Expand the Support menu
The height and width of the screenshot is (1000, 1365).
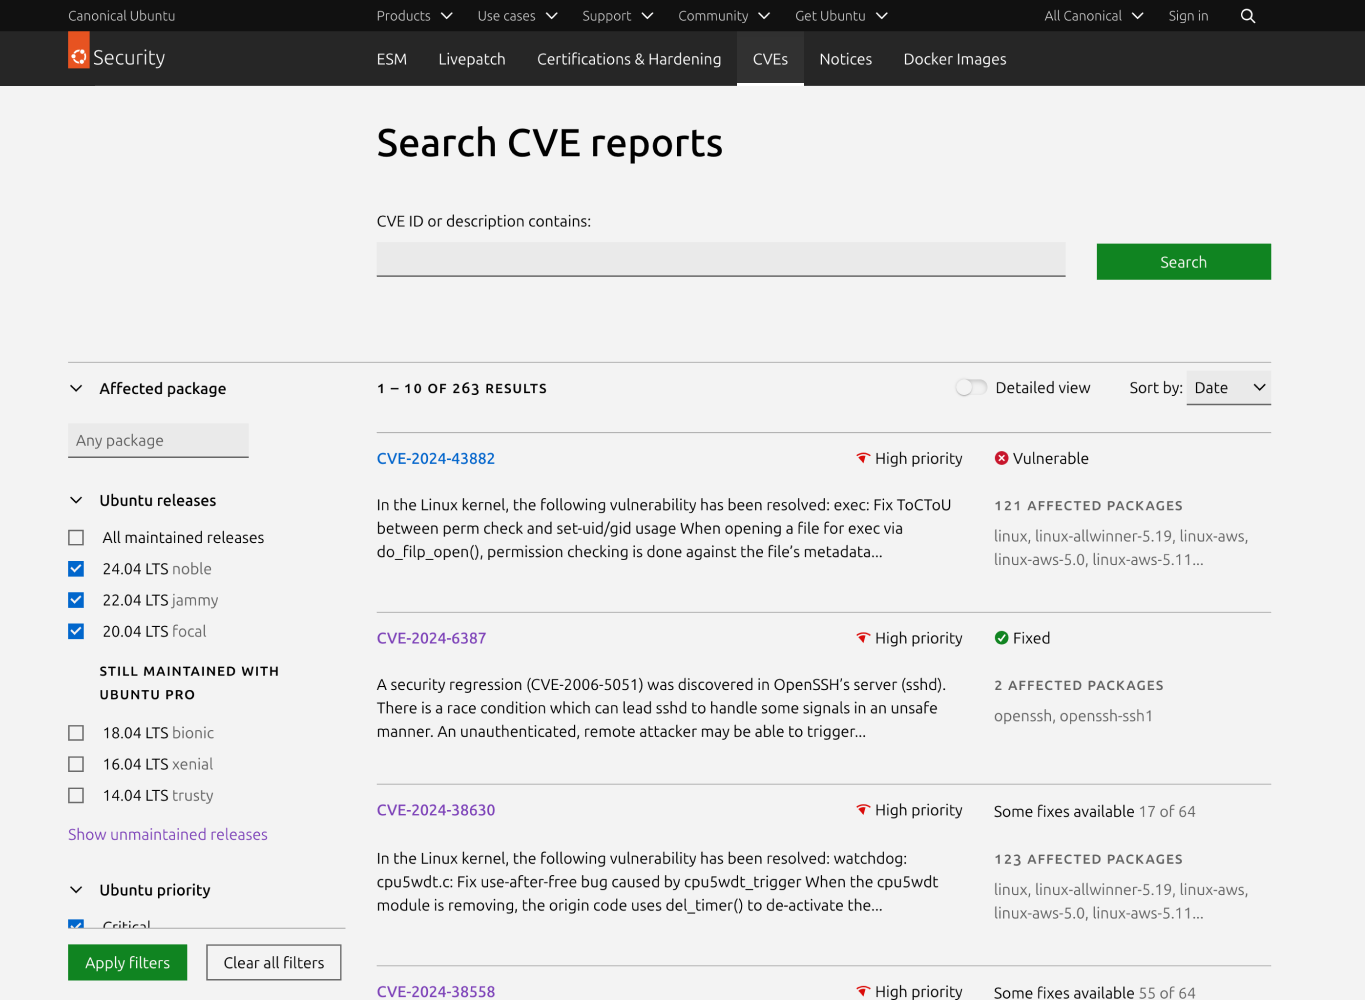(x=617, y=16)
